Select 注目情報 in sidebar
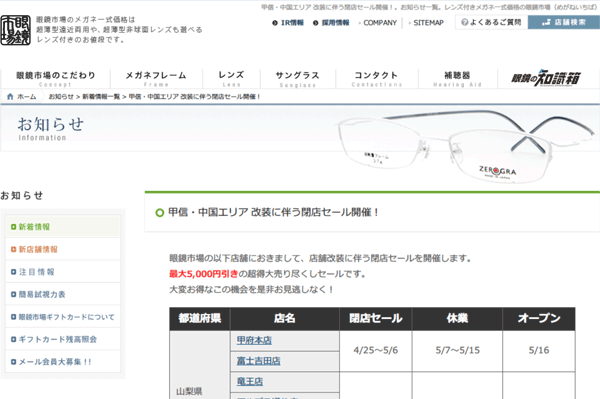The height and width of the screenshot is (399, 600). [63, 272]
